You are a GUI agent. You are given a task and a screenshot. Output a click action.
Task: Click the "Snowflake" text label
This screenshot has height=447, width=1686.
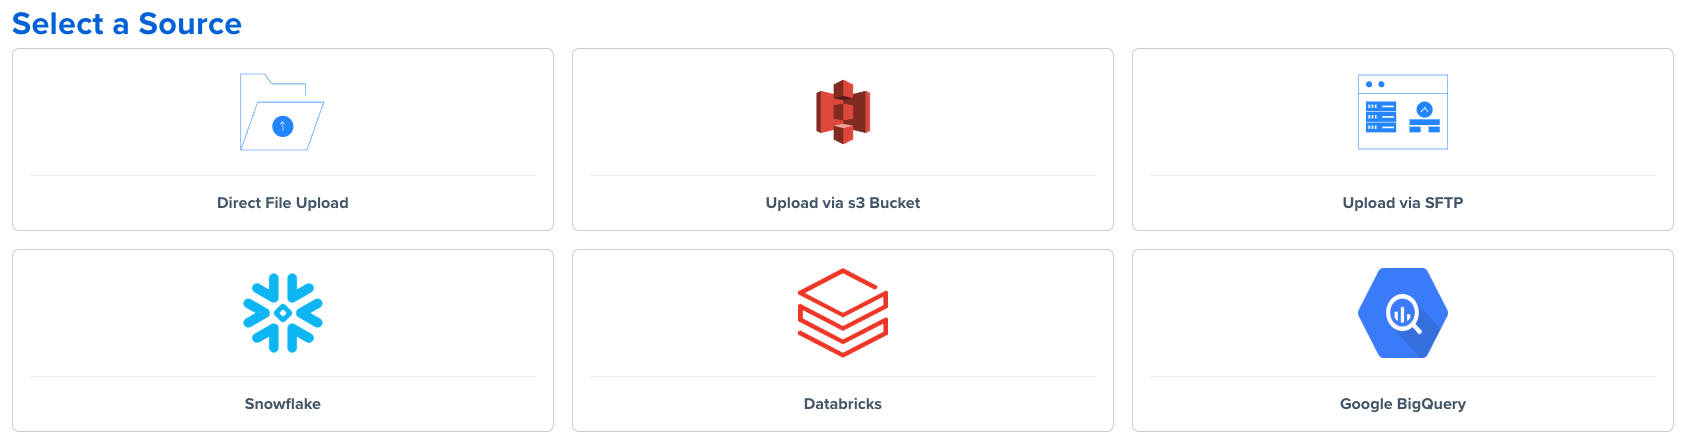(x=283, y=404)
